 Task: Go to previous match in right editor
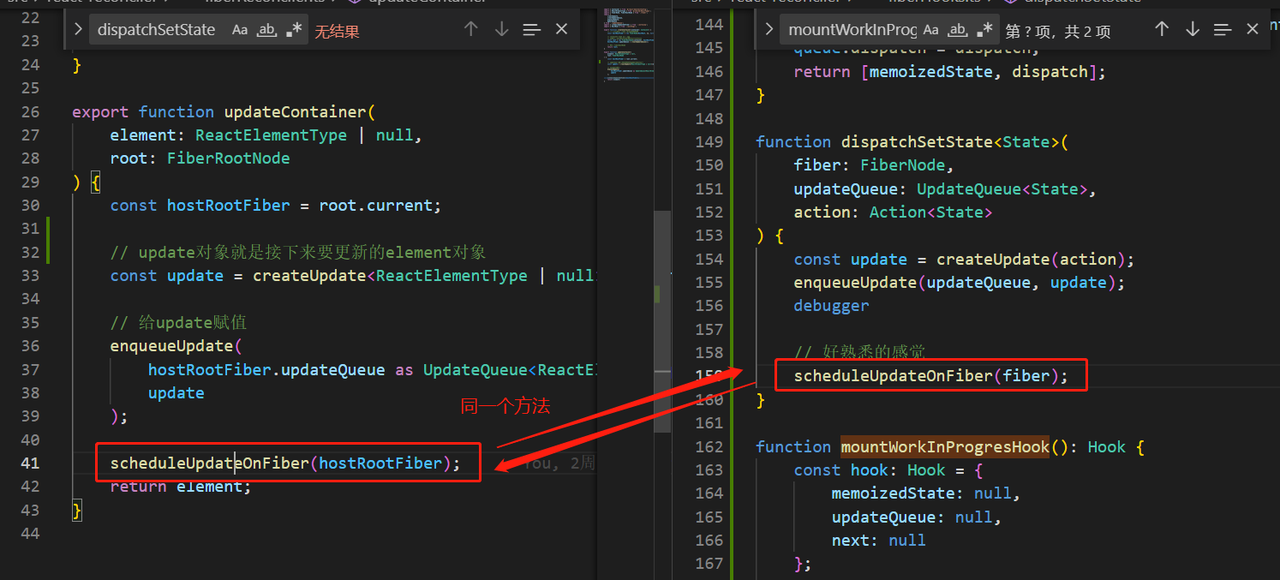(1161, 30)
